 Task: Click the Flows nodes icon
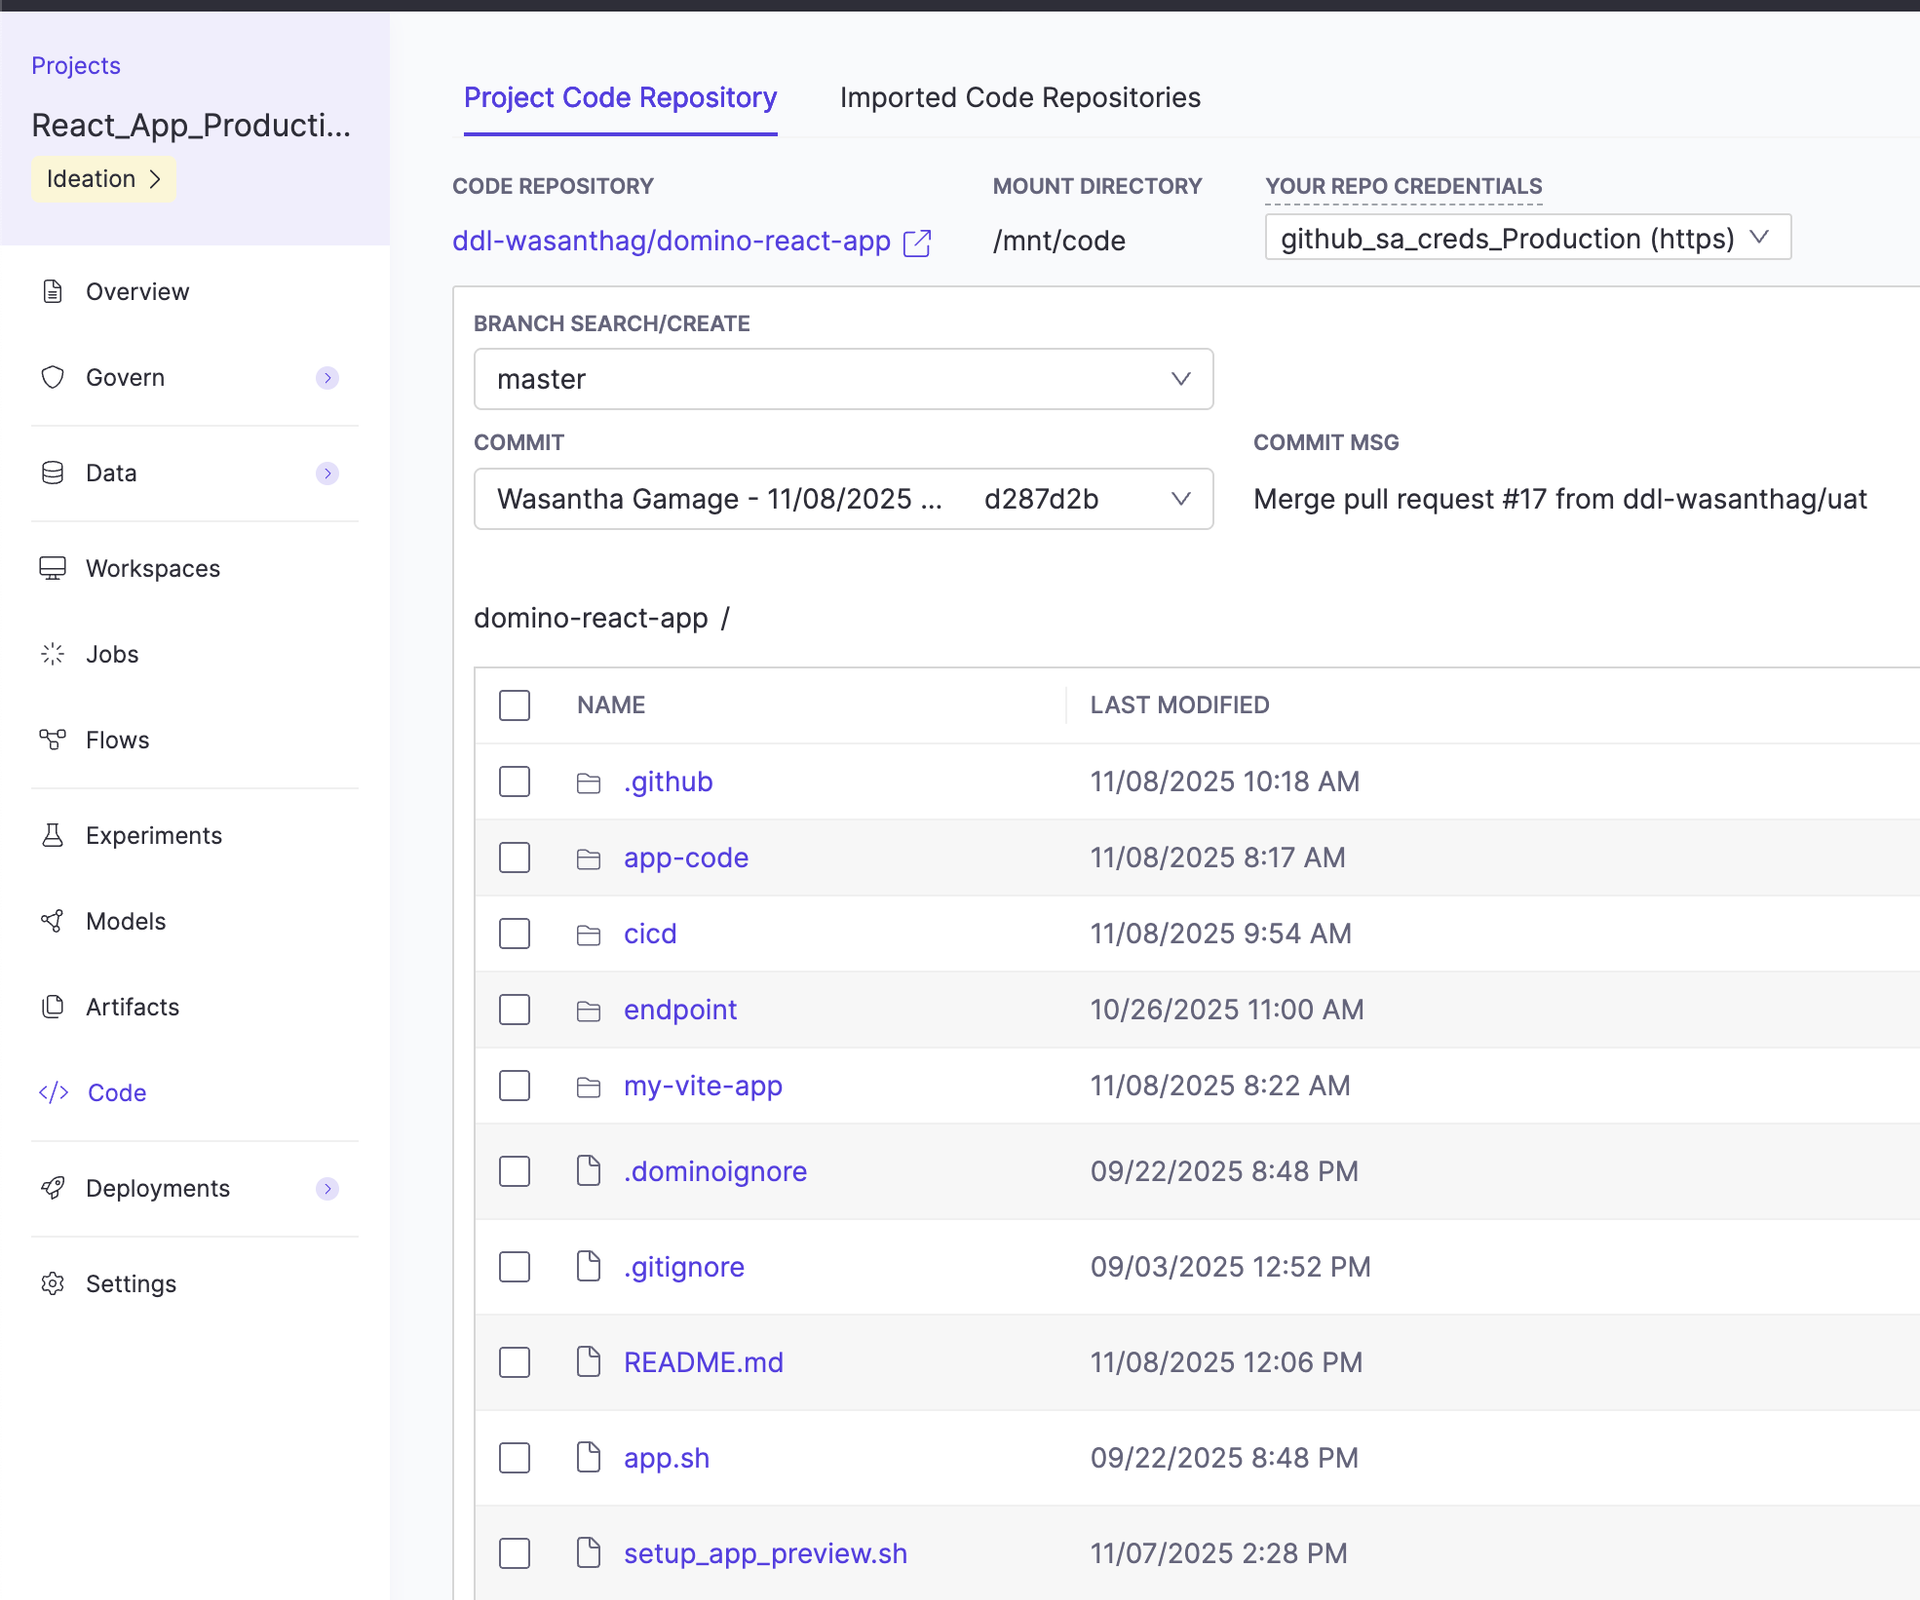point(53,740)
